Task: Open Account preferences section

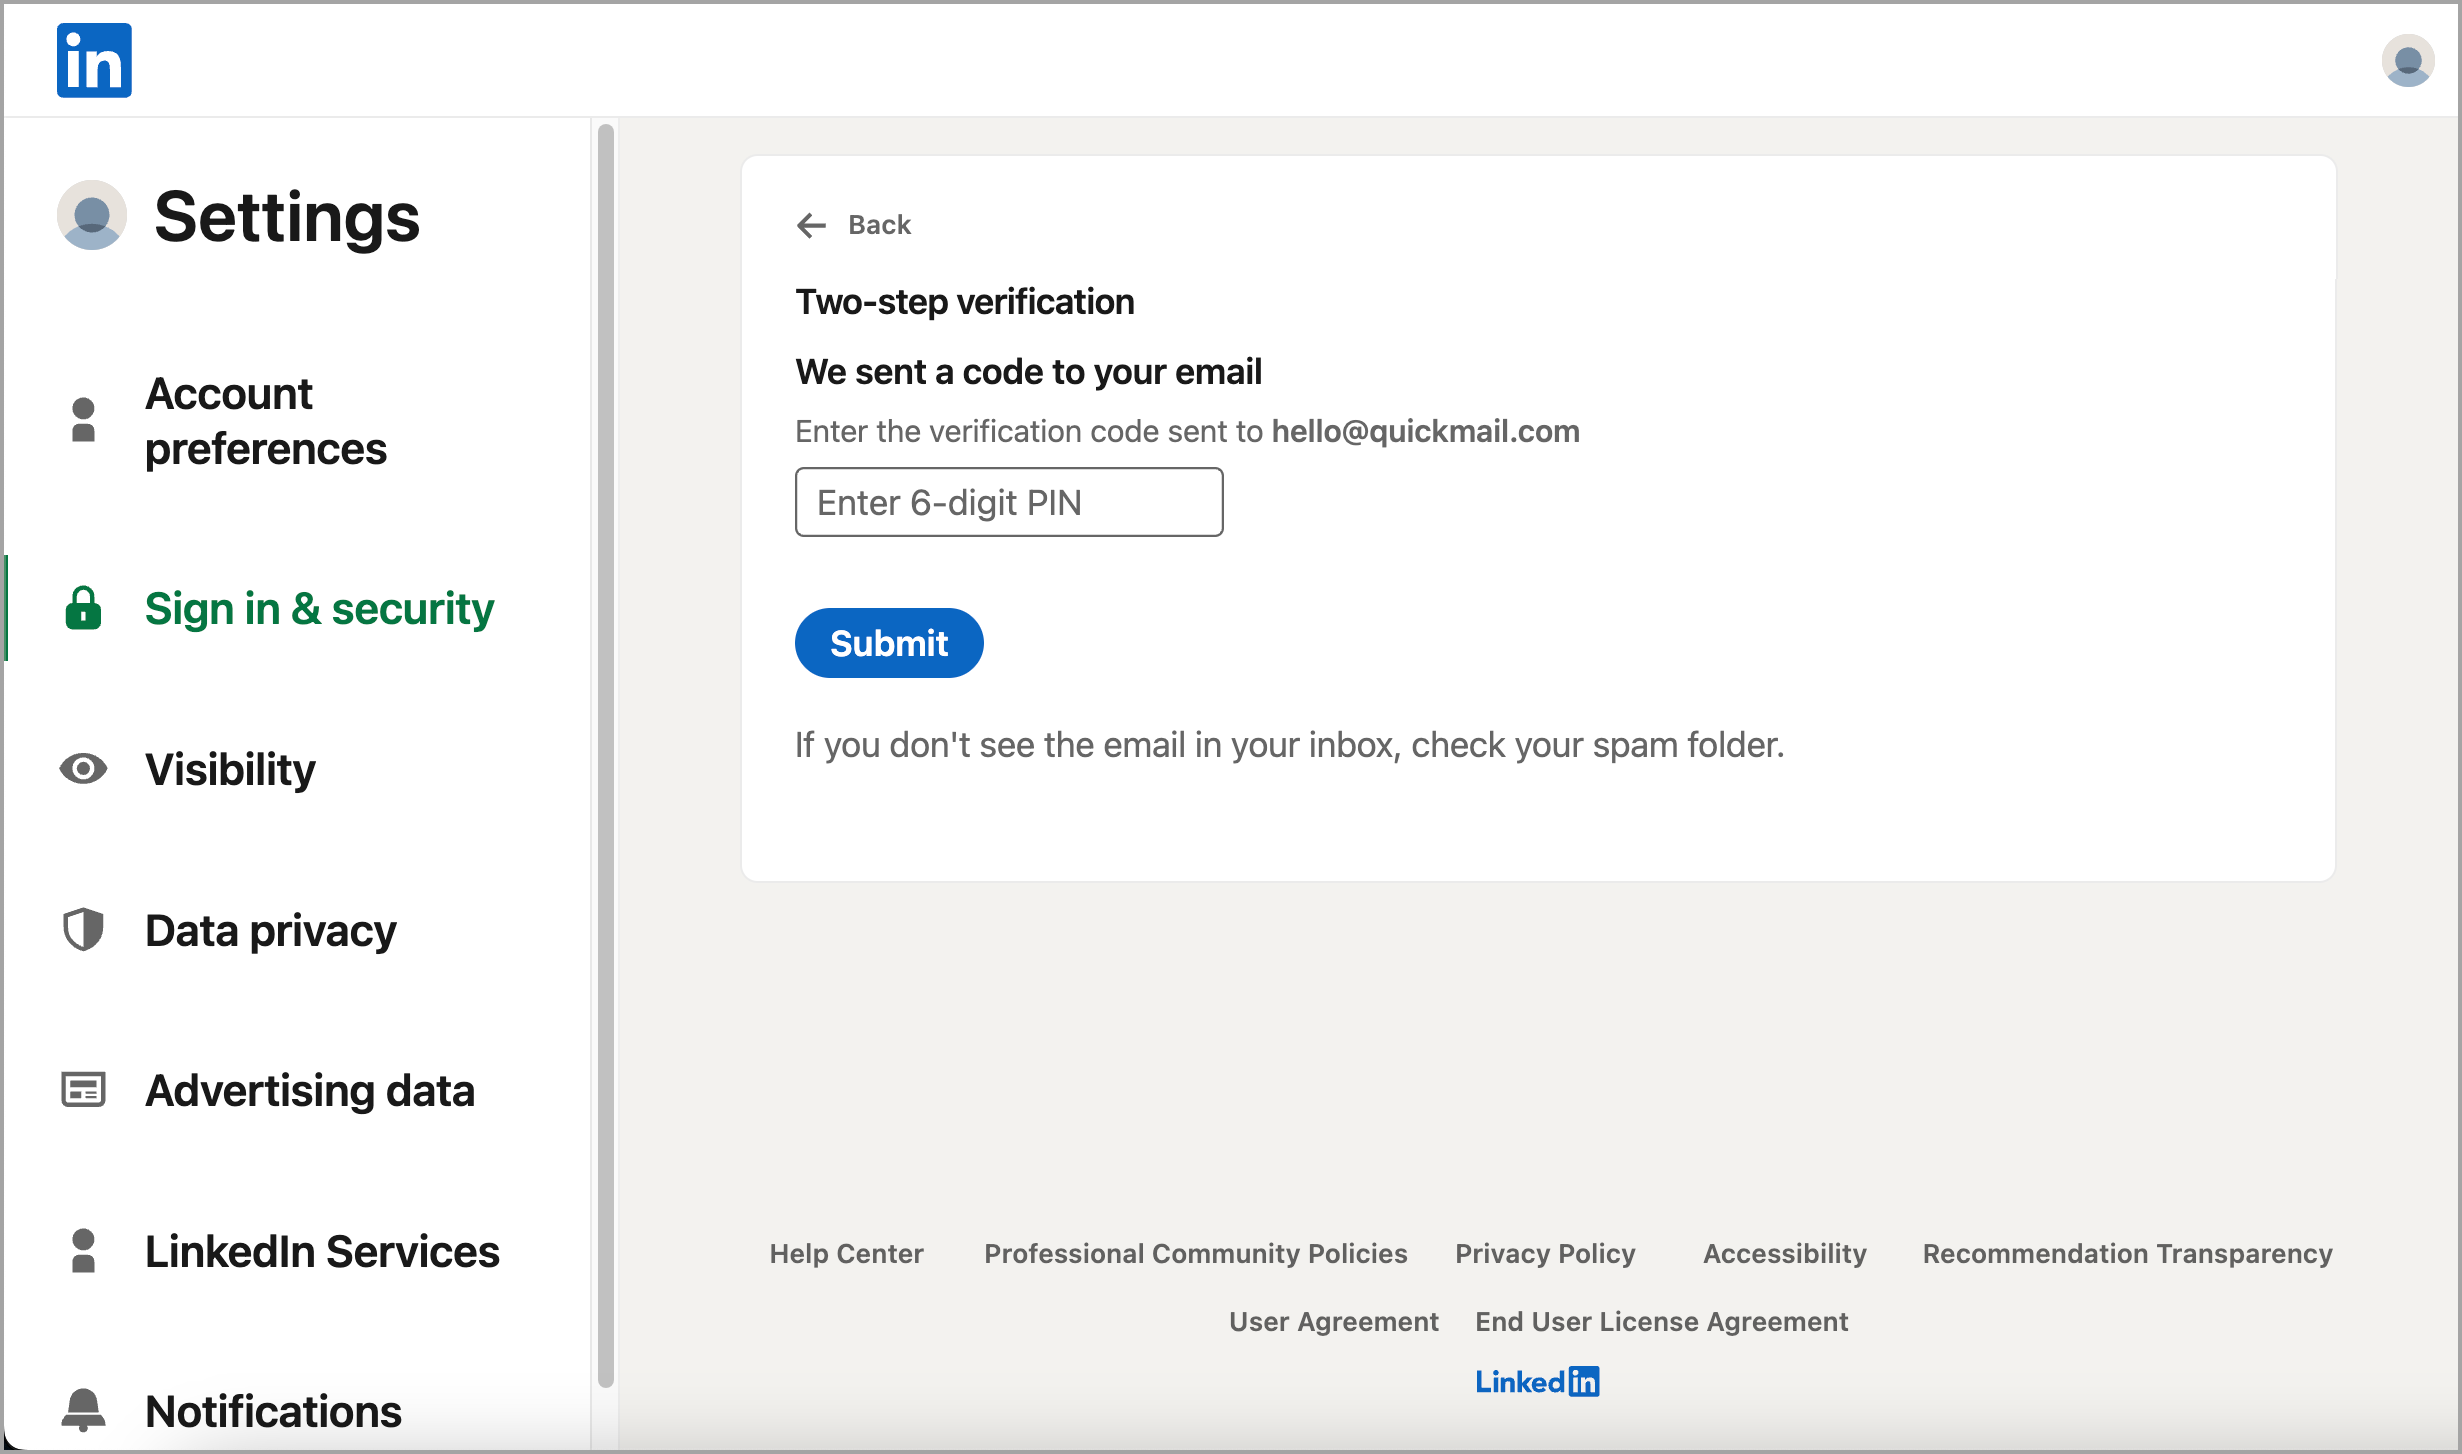Action: pos(265,421)
